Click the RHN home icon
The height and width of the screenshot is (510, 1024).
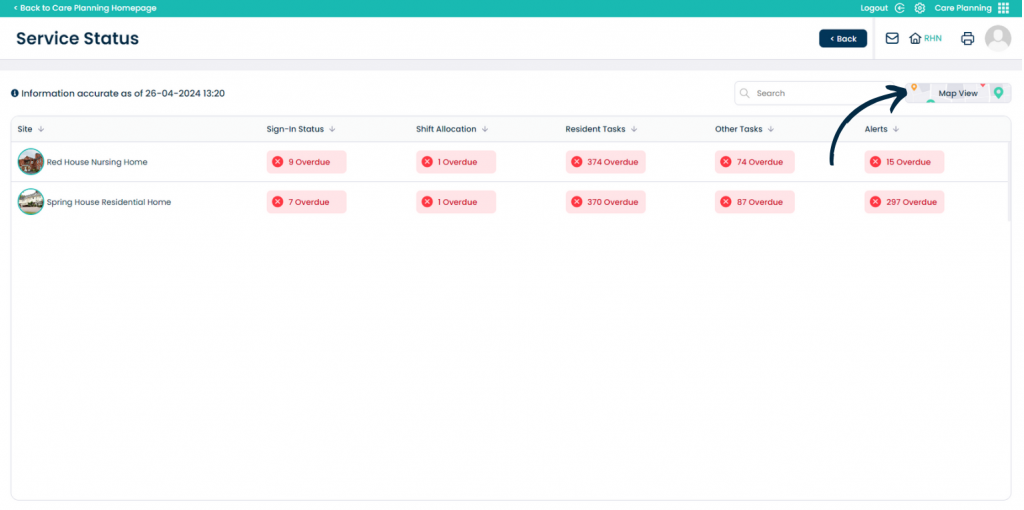point(915,39)
